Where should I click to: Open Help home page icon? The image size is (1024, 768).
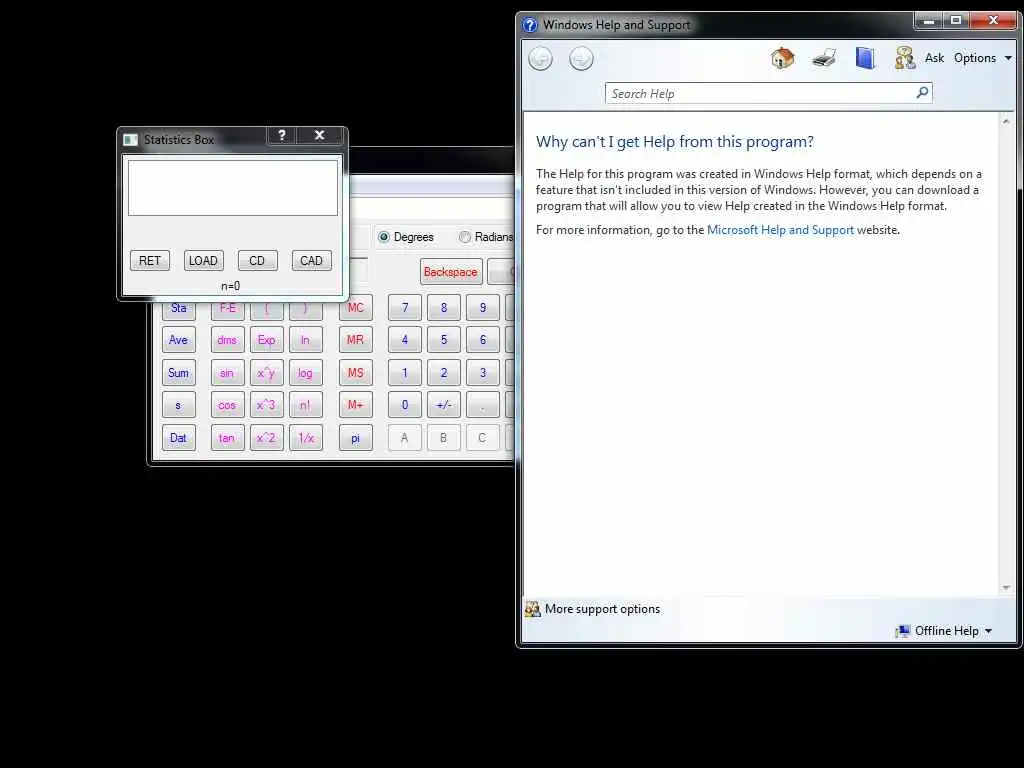(782, 58)
